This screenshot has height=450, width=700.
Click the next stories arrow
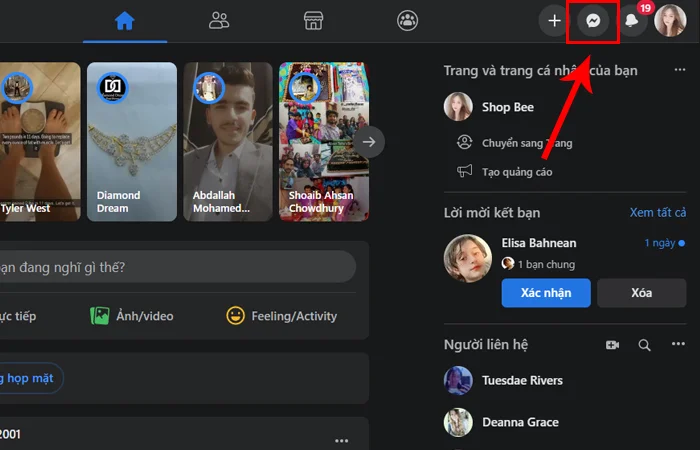point(369,142)
